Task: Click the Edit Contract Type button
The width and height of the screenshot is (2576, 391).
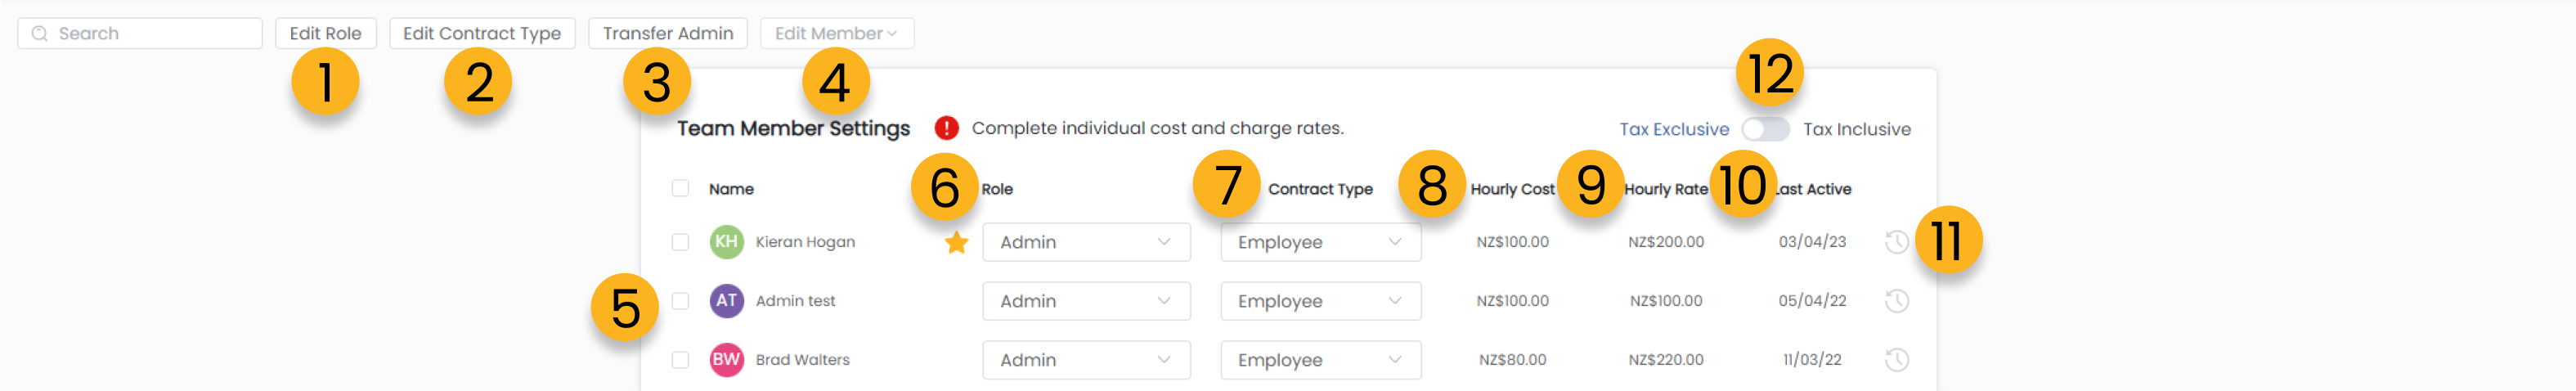Action: [482, 33]
